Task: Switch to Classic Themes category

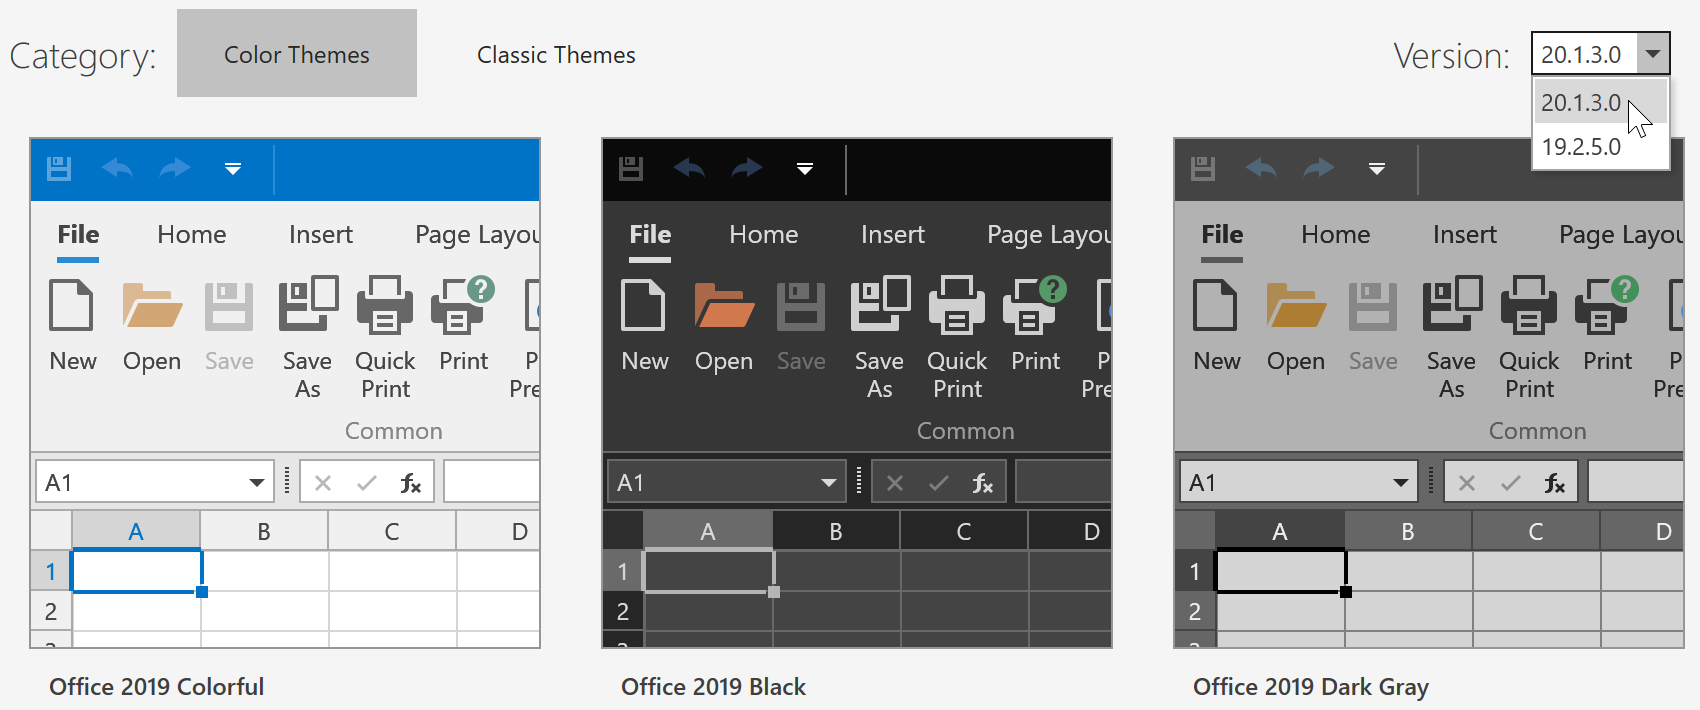Action: point(556,55)
